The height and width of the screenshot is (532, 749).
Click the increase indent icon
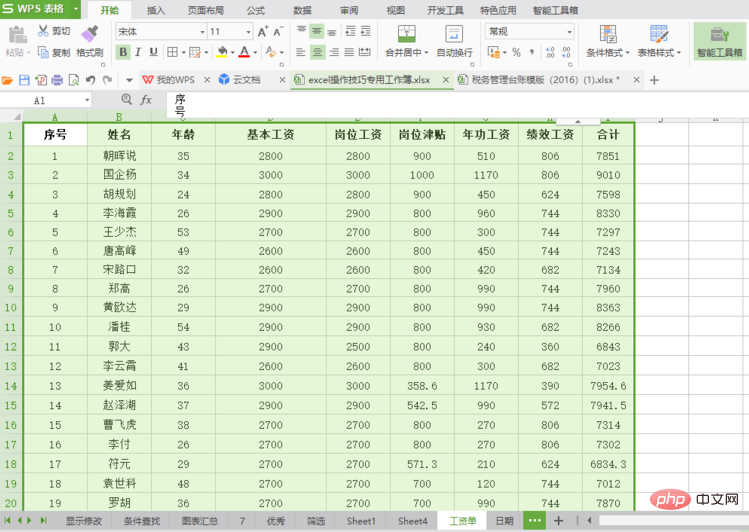coord(365,31)
